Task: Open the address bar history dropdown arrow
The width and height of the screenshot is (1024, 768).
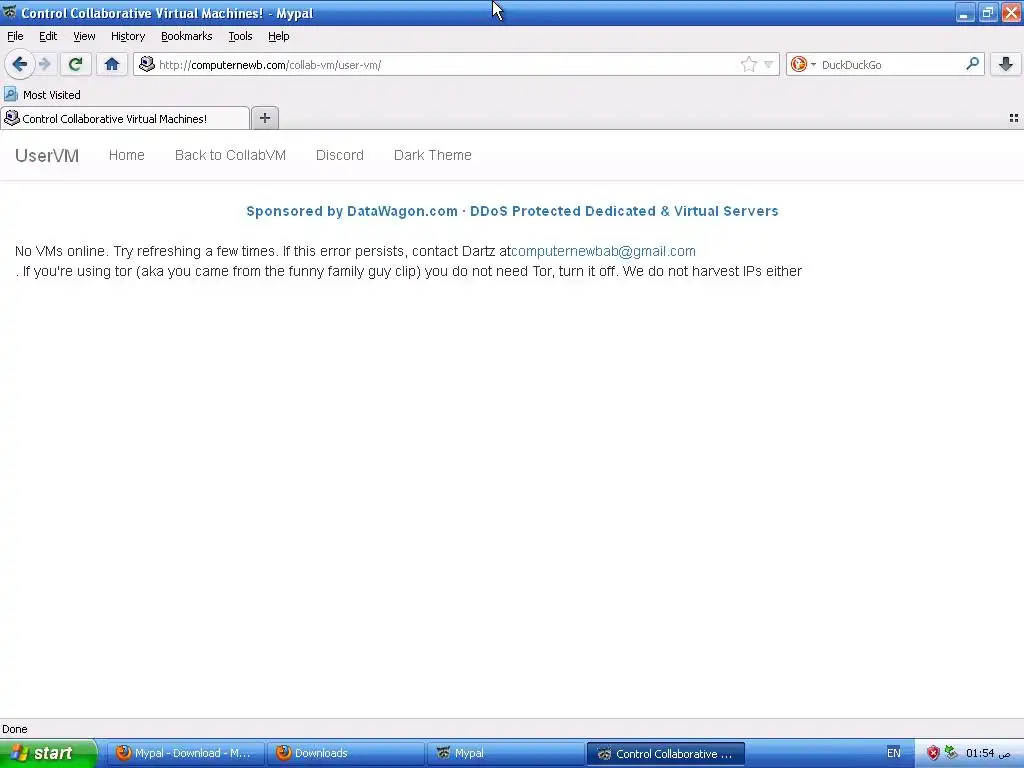Action: pyautogui.click(x=769, y=65)
